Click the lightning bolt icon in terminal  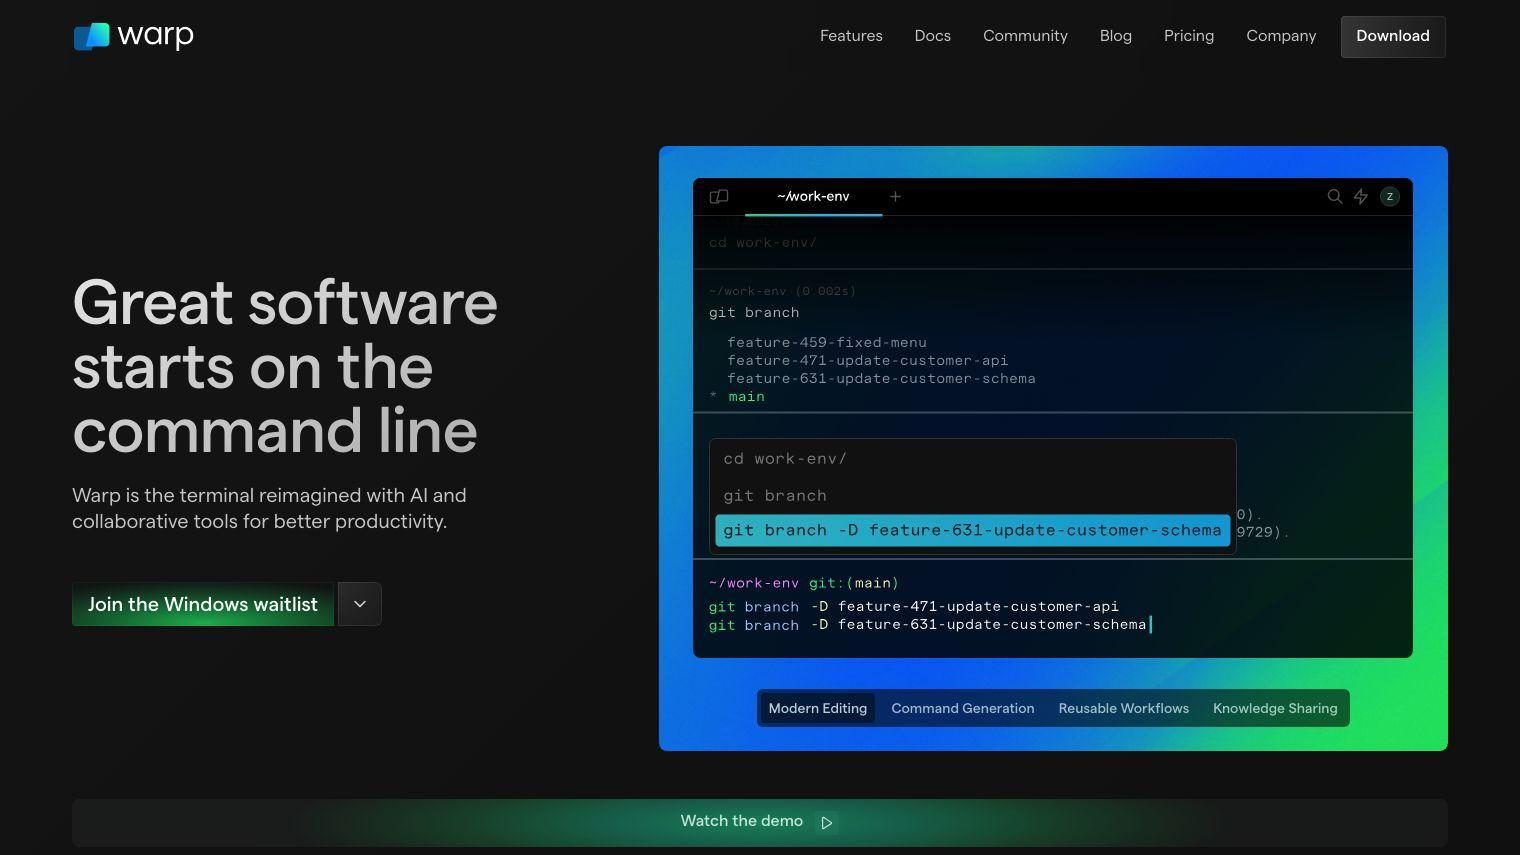coord(1361,197)
